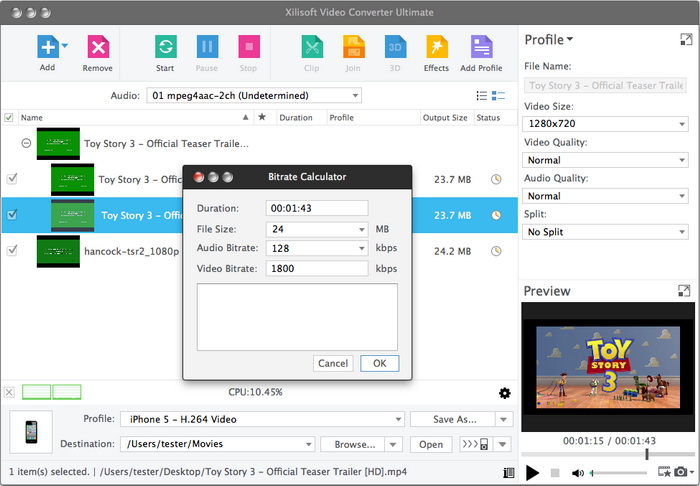Click the Add file icon
This screenshot has height=486, width=700.
pos(46,47)
